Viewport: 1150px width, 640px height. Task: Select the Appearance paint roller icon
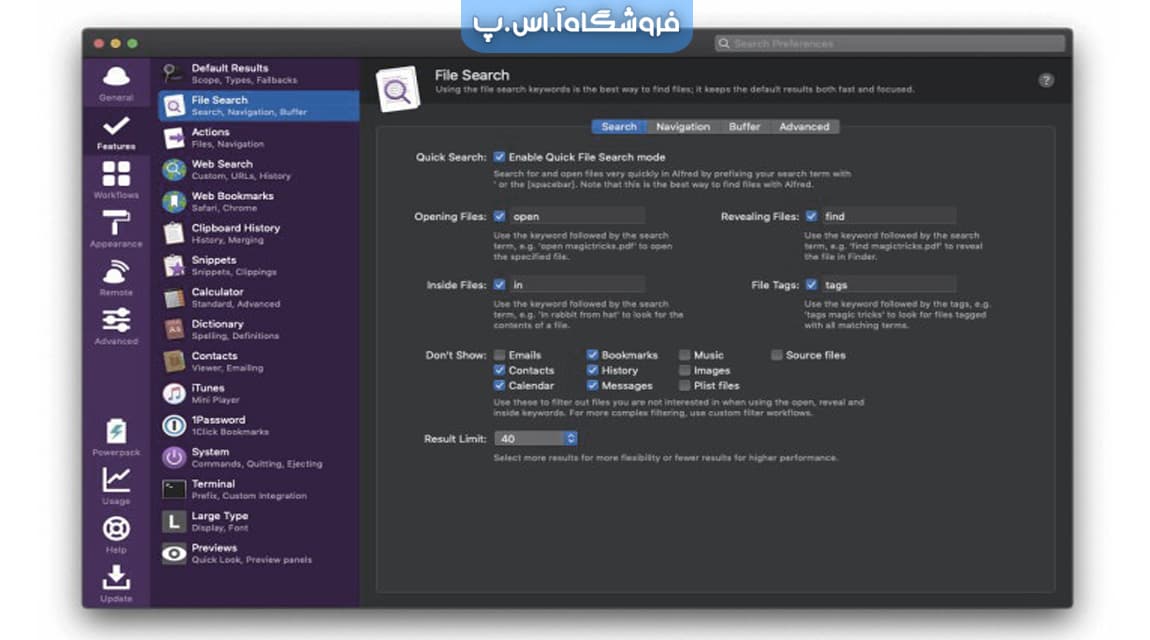pyautogui.click(x=116, y=224)
